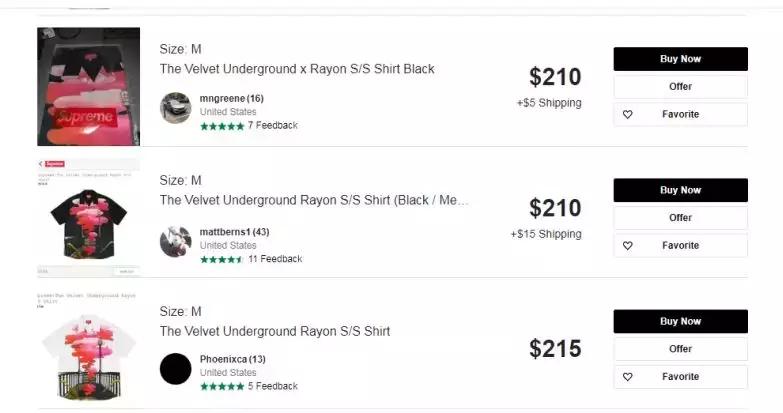Click mngreene seller avatar
The width and height of the screenshot is (783, 413).
(x=175, y=108)
